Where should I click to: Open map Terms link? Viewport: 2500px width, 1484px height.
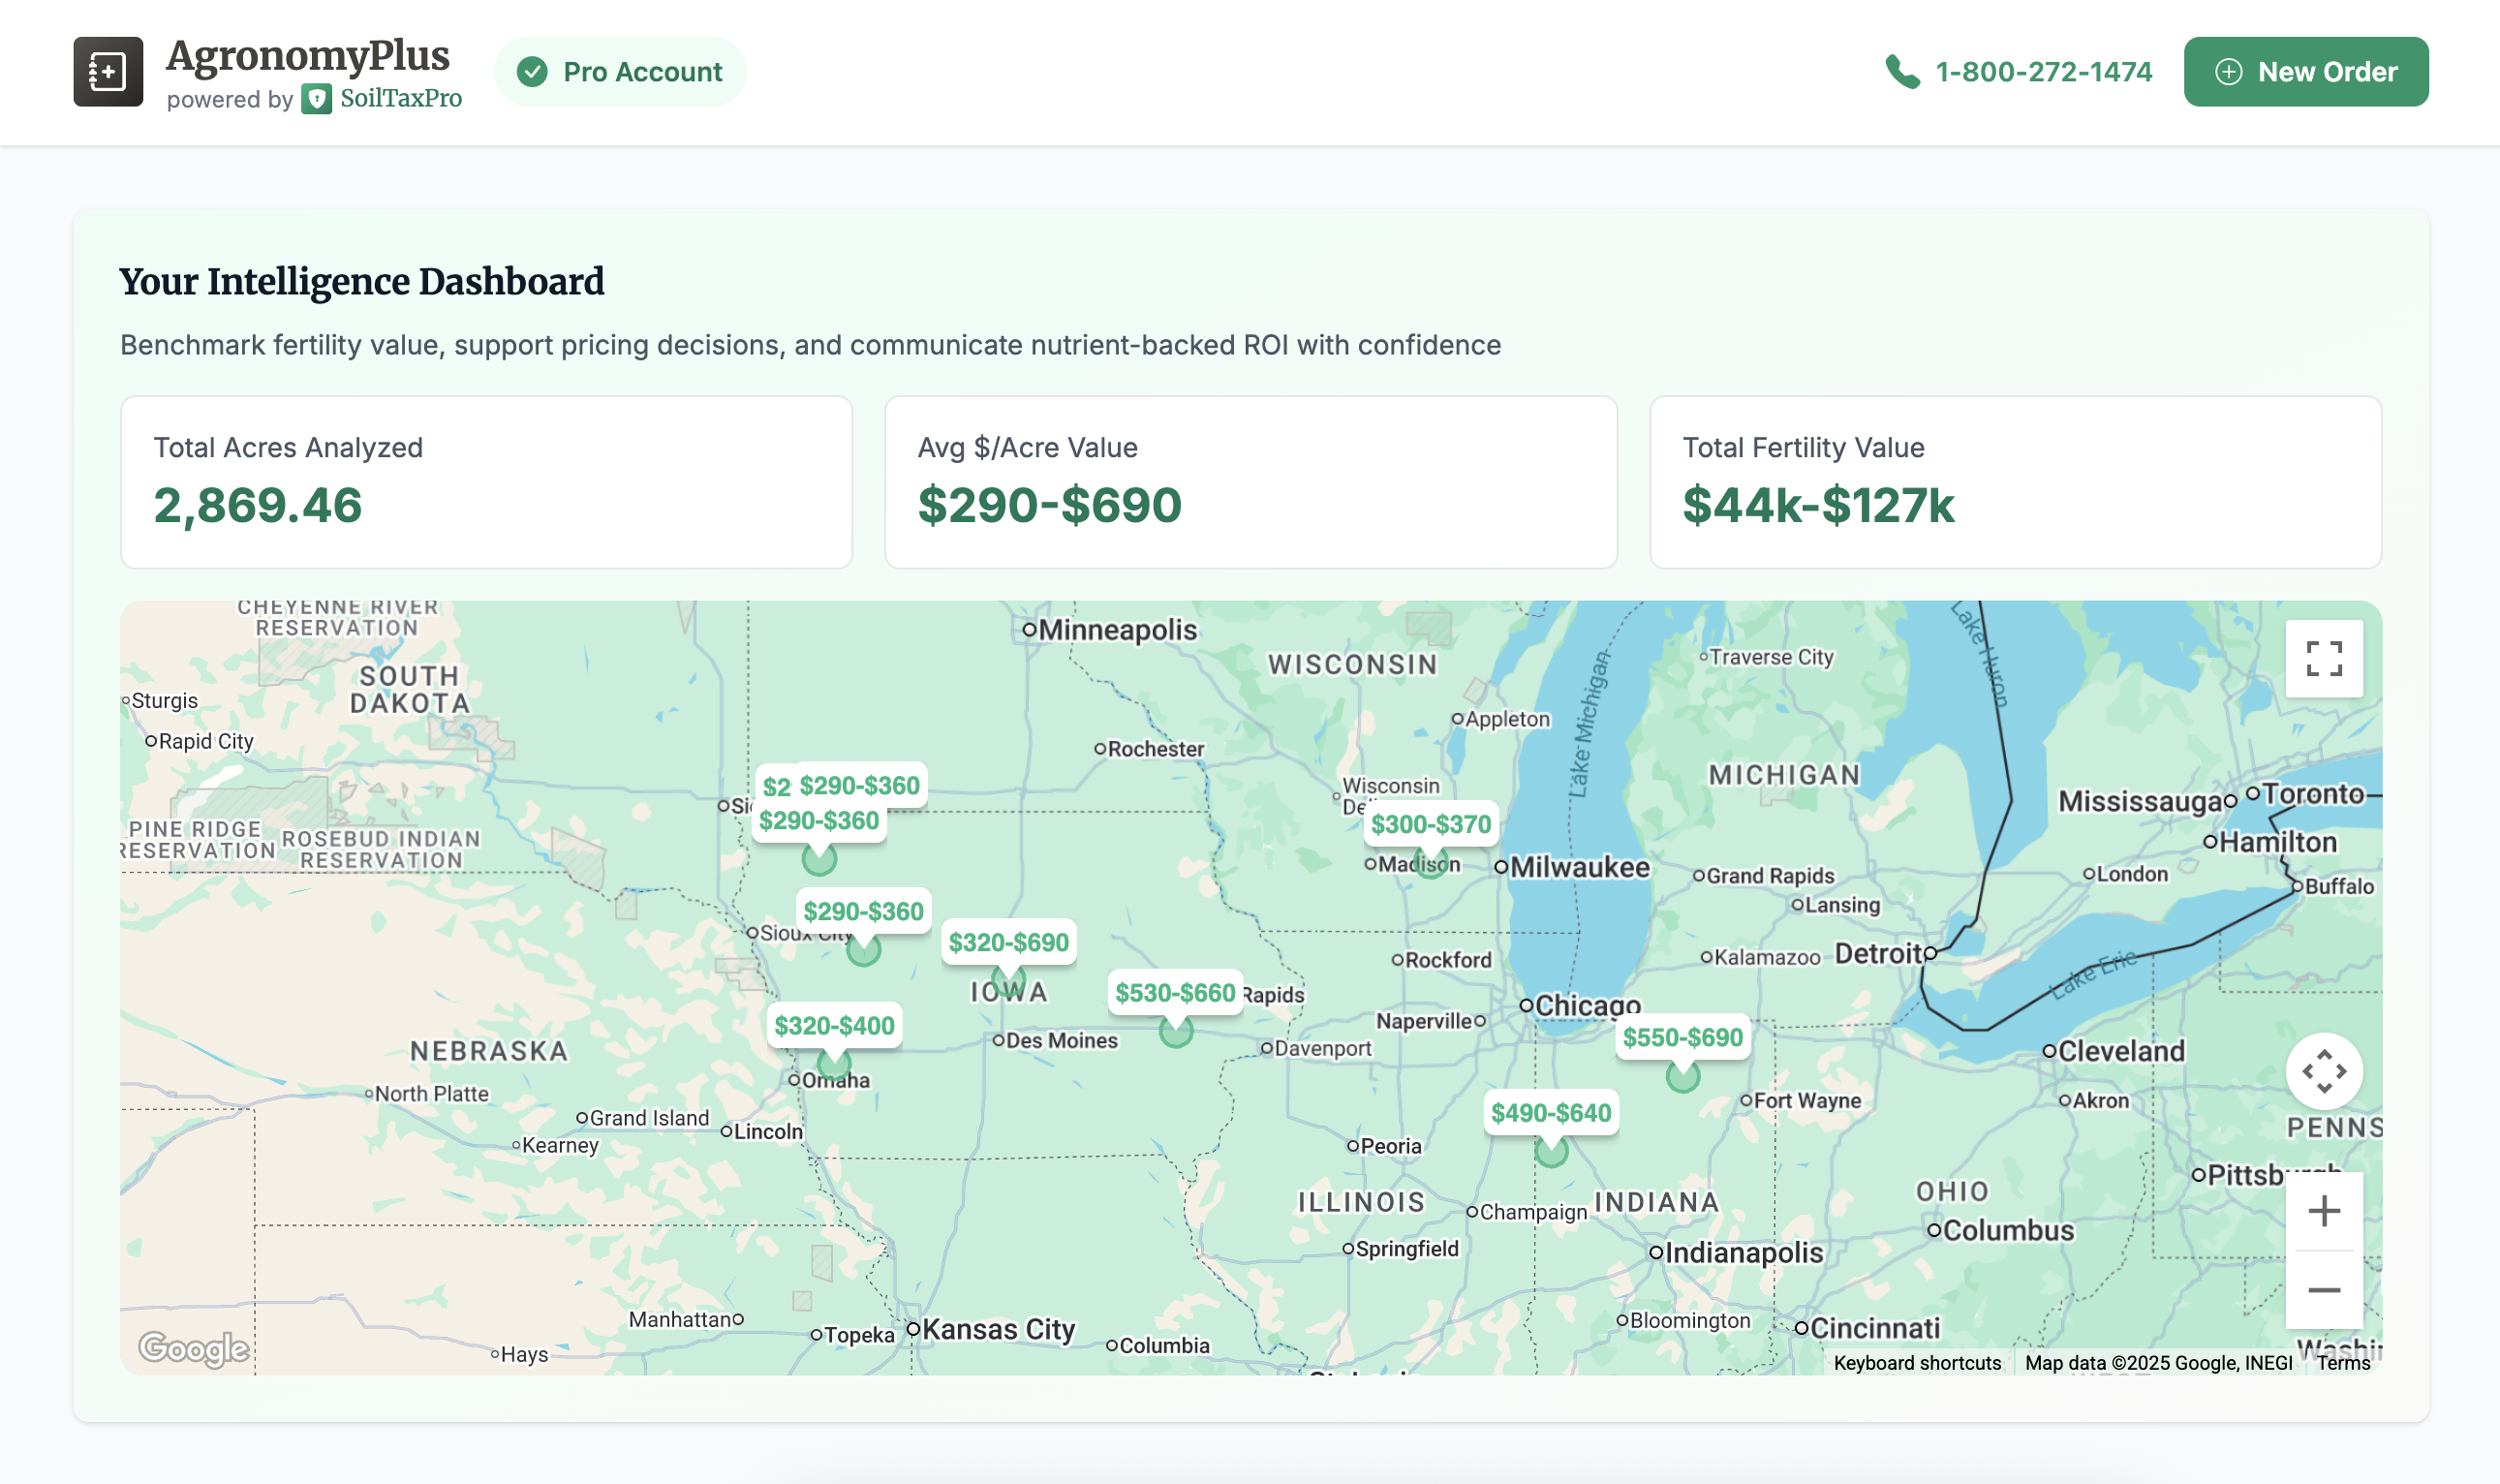(x=2343, y=1363)
